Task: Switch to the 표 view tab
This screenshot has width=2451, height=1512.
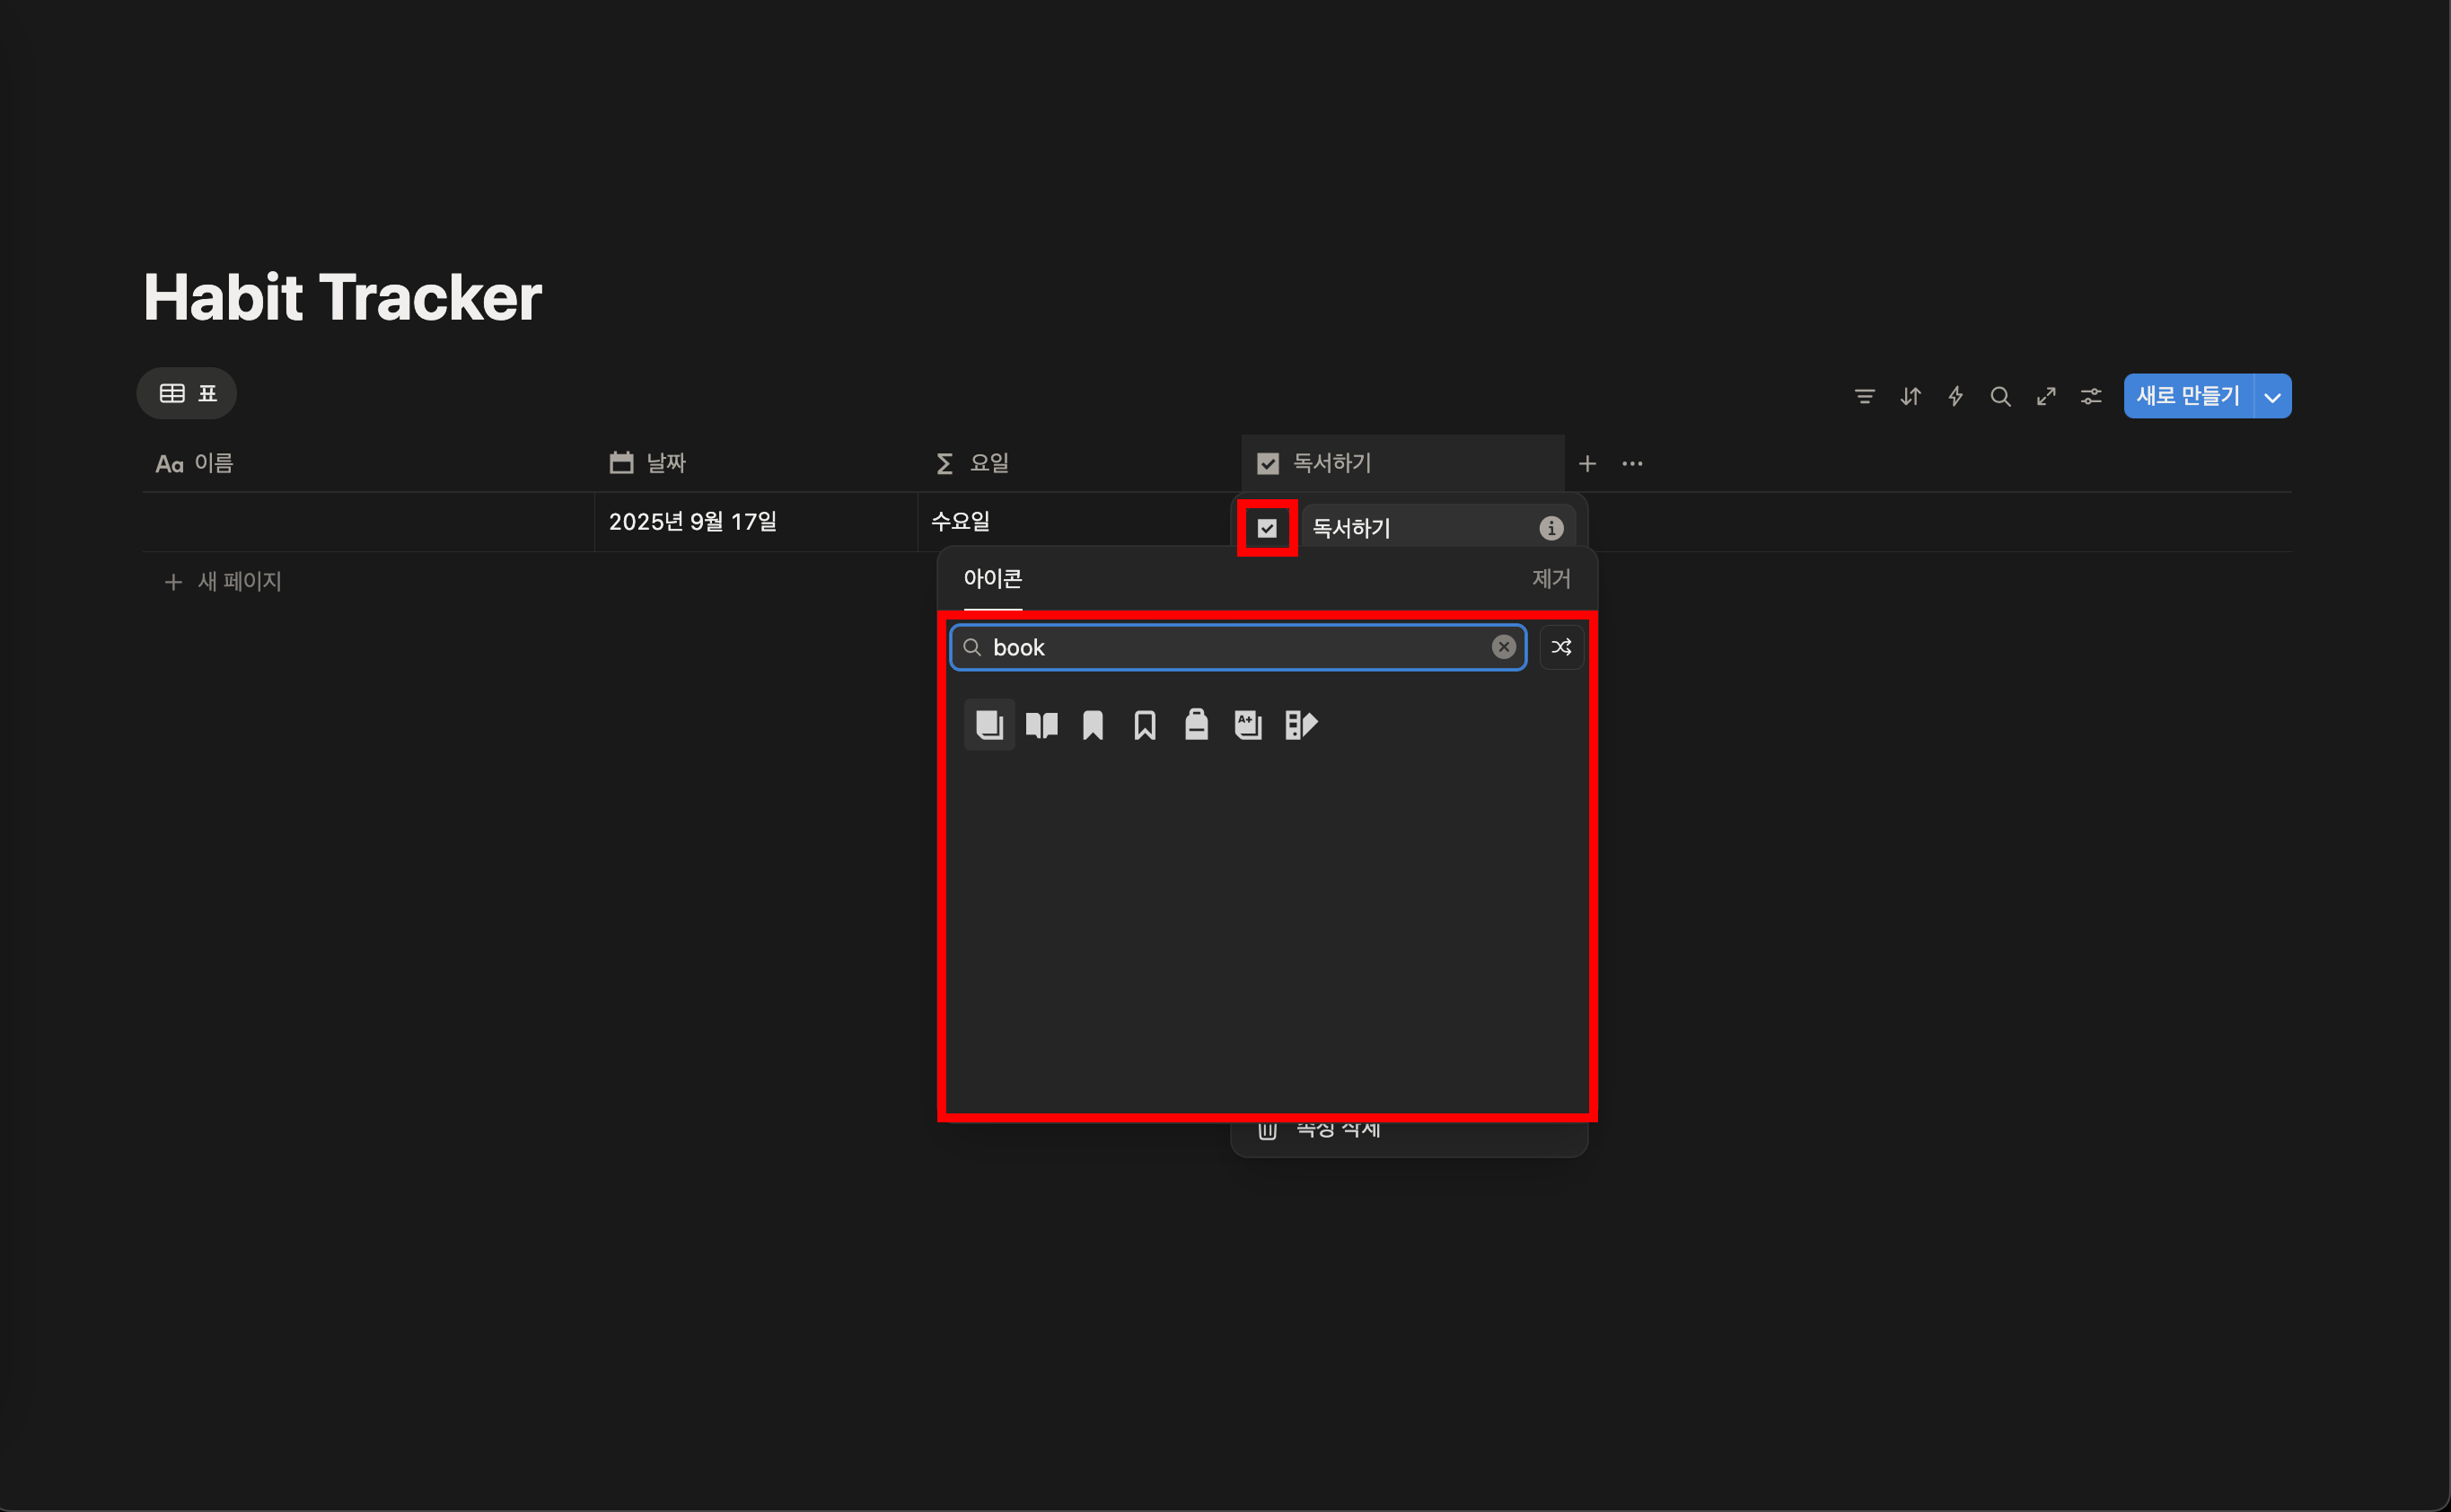Action: (187, 393)
